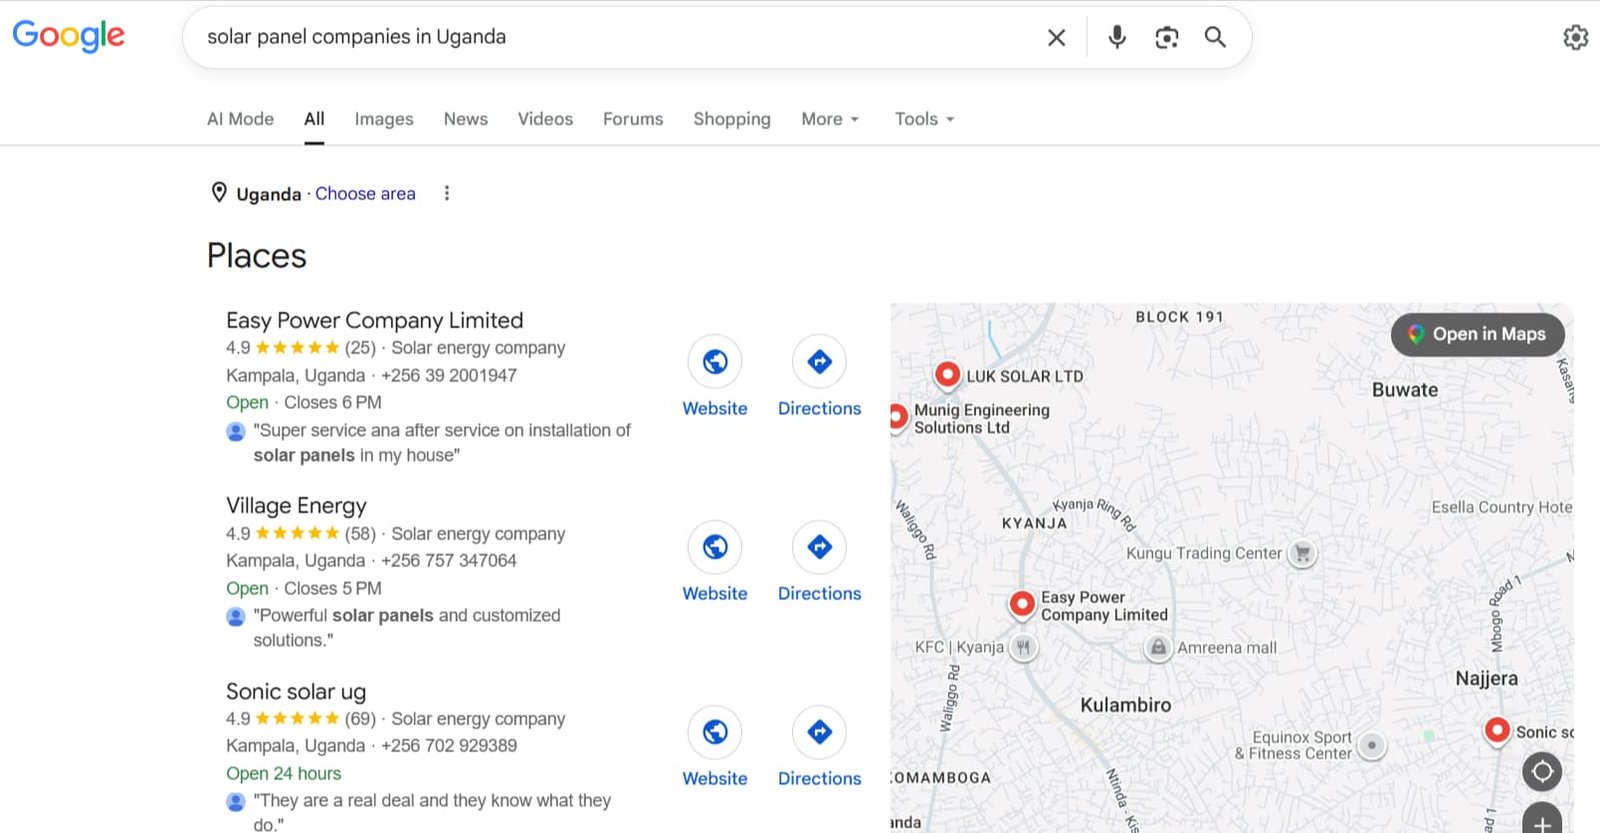1600x833 pixels.
Task: Center map on my location button
Action: click(1542, 771)
